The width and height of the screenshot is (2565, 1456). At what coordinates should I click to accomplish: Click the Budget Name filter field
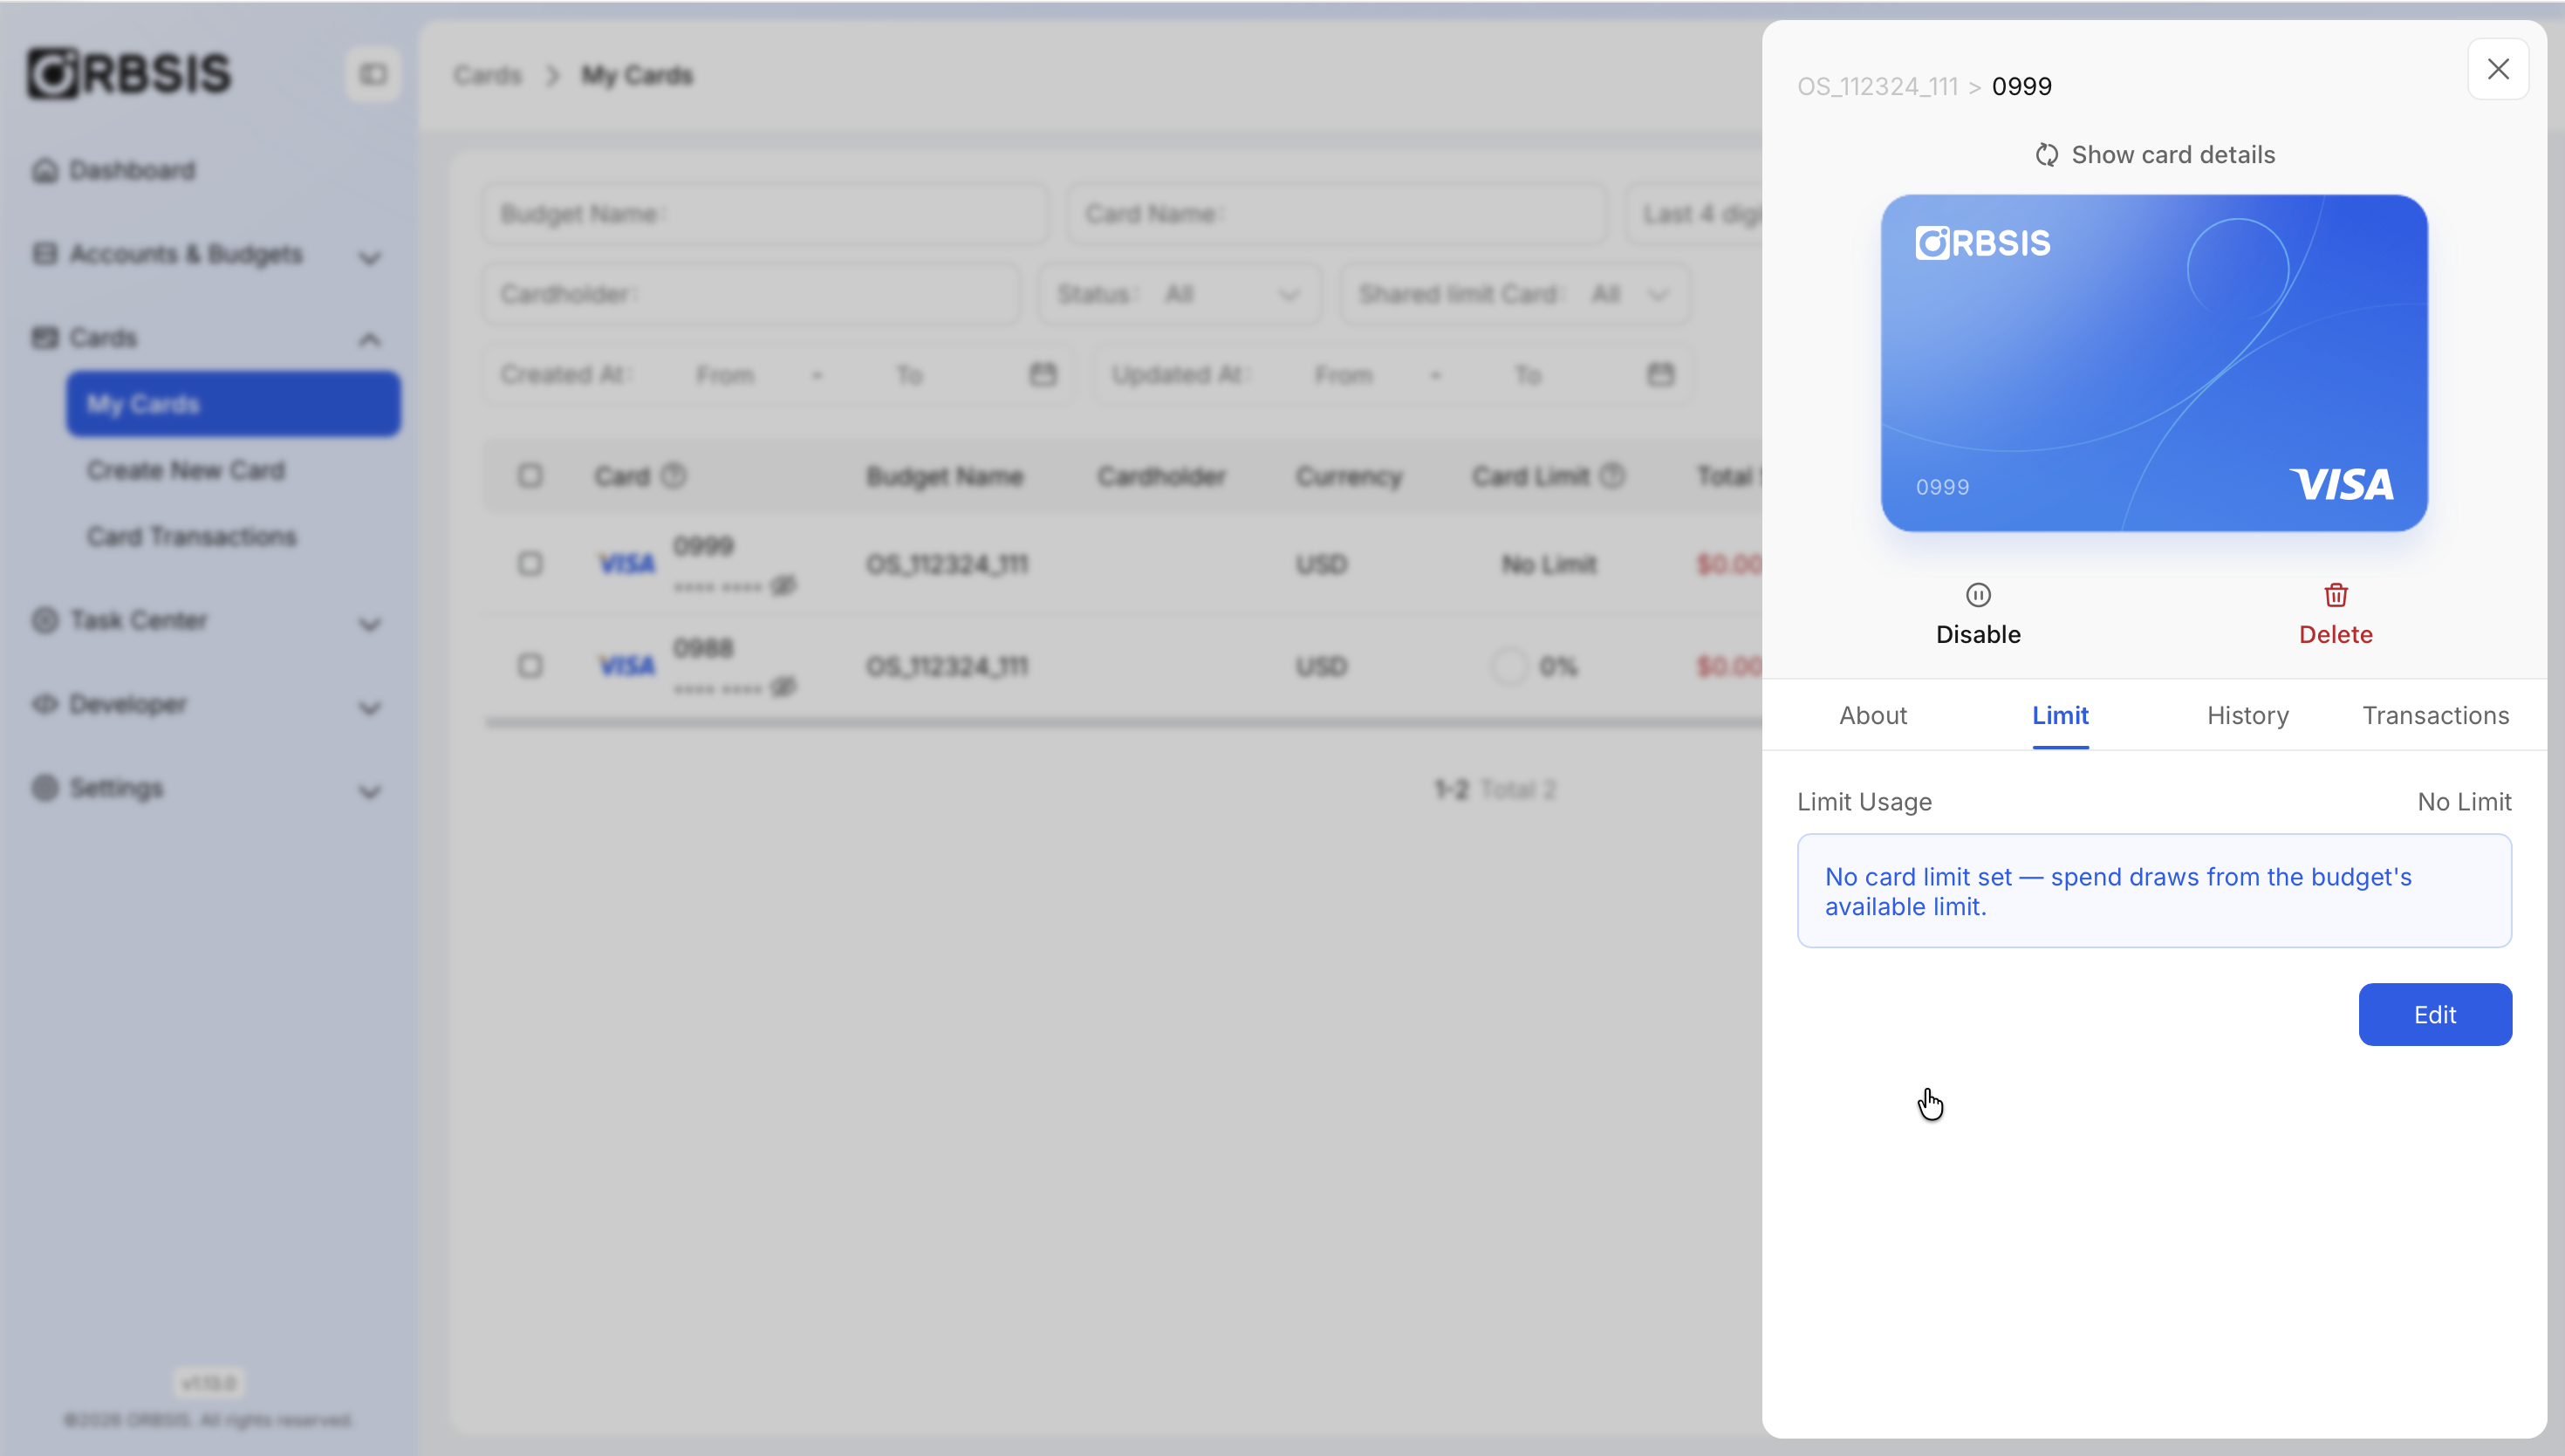[766, 213]
